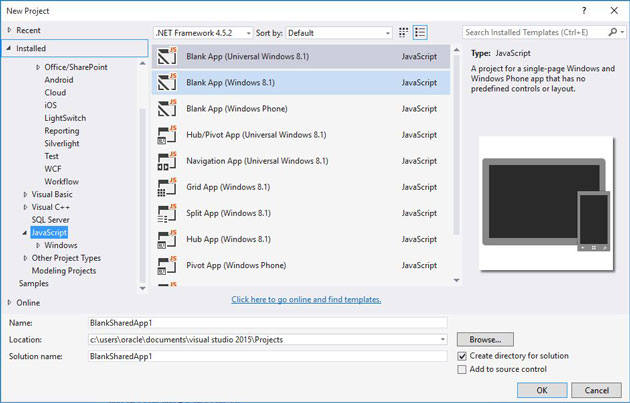This screenshot has width=630, height=403.
Task: Click the template list scroll down arrow
Action: 456,280
